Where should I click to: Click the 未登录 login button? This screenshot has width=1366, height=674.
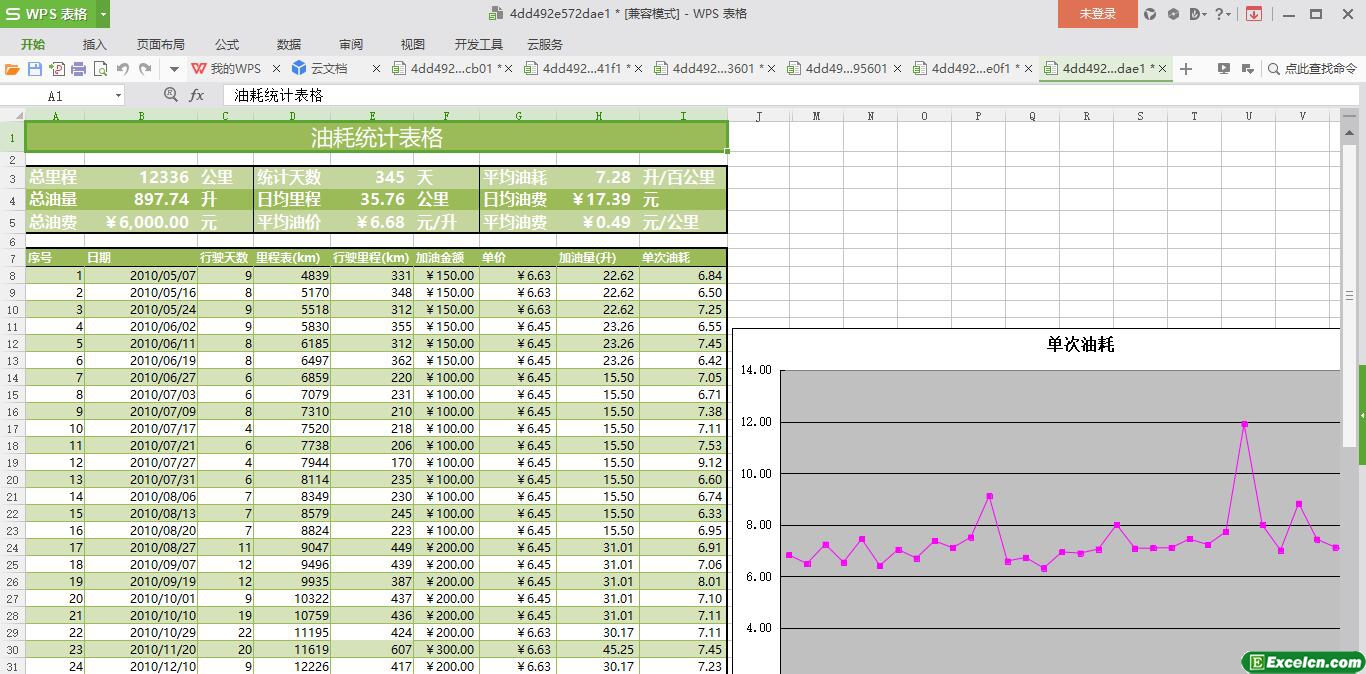1097,14
